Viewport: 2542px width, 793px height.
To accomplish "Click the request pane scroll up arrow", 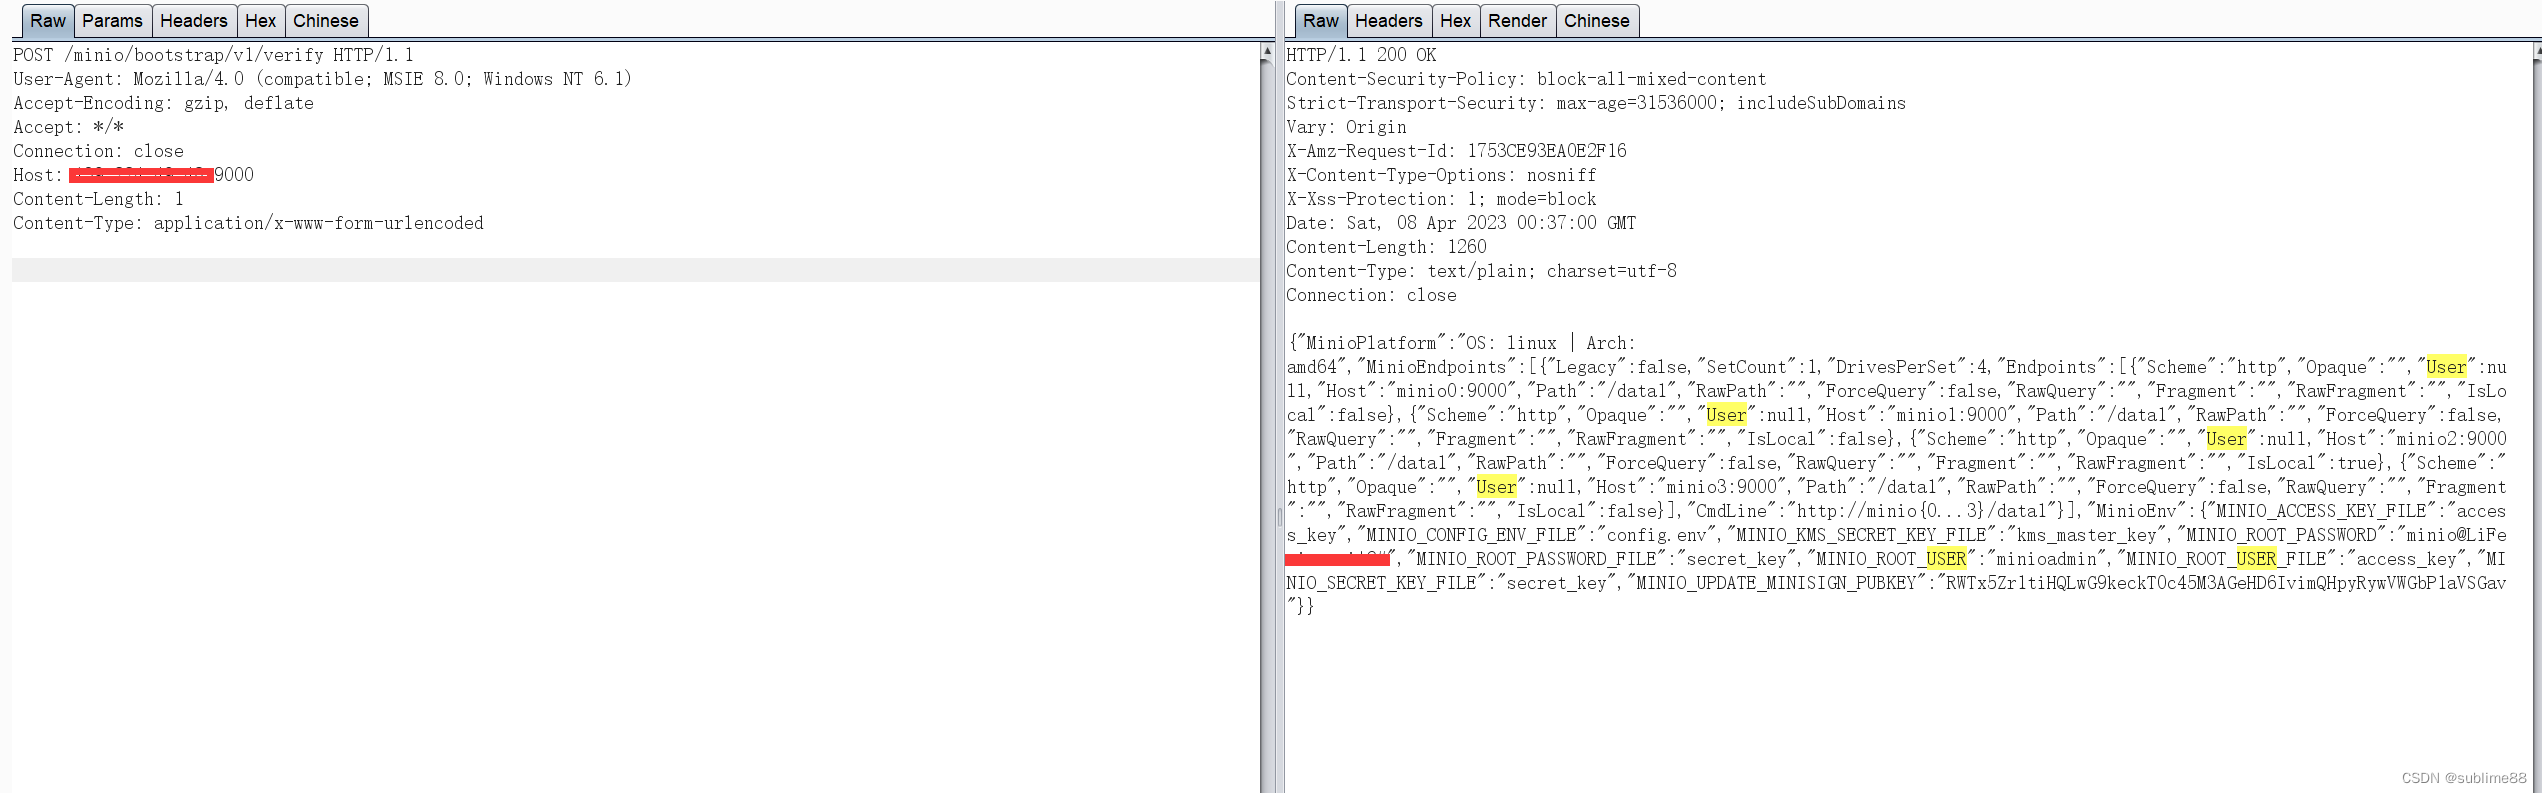I will pyautogui.click(x=1267, y=51).
